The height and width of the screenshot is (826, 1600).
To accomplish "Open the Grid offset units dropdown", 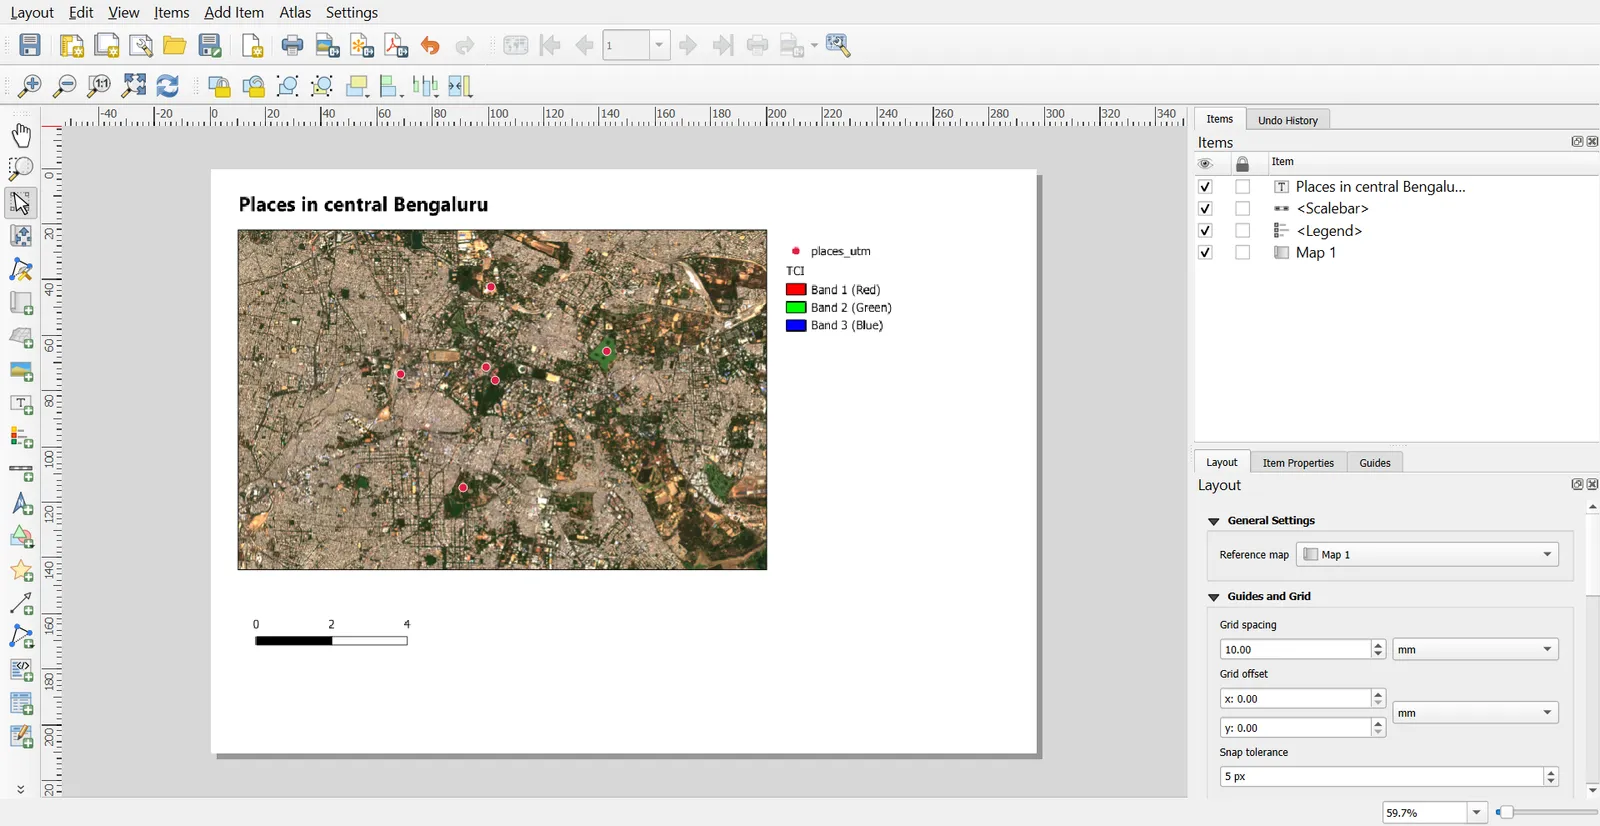I will click(1475, 713).
